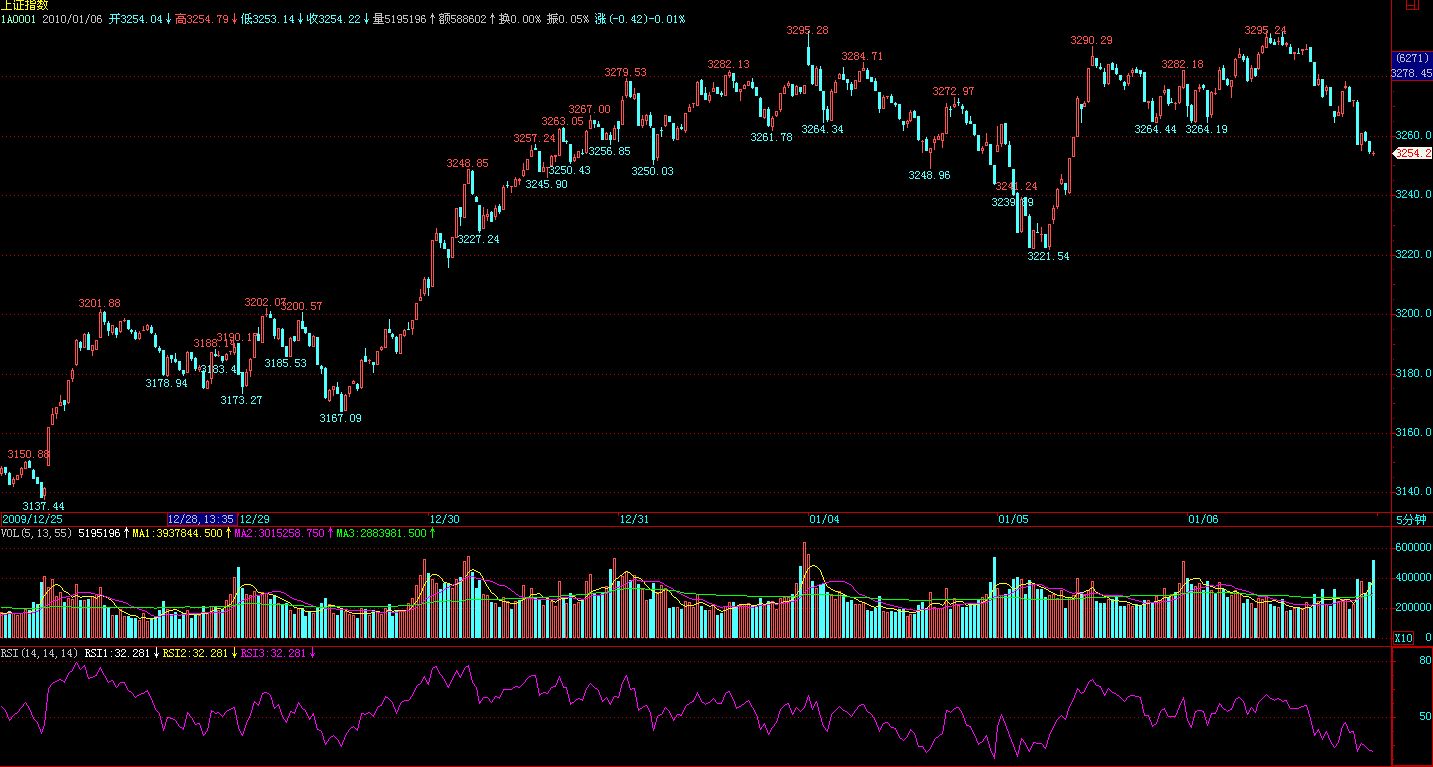Image resolution: width=1433 pixels, height=767 pixels.
Task: Click the 3201.88 high price label
Action: pos(99,303)
